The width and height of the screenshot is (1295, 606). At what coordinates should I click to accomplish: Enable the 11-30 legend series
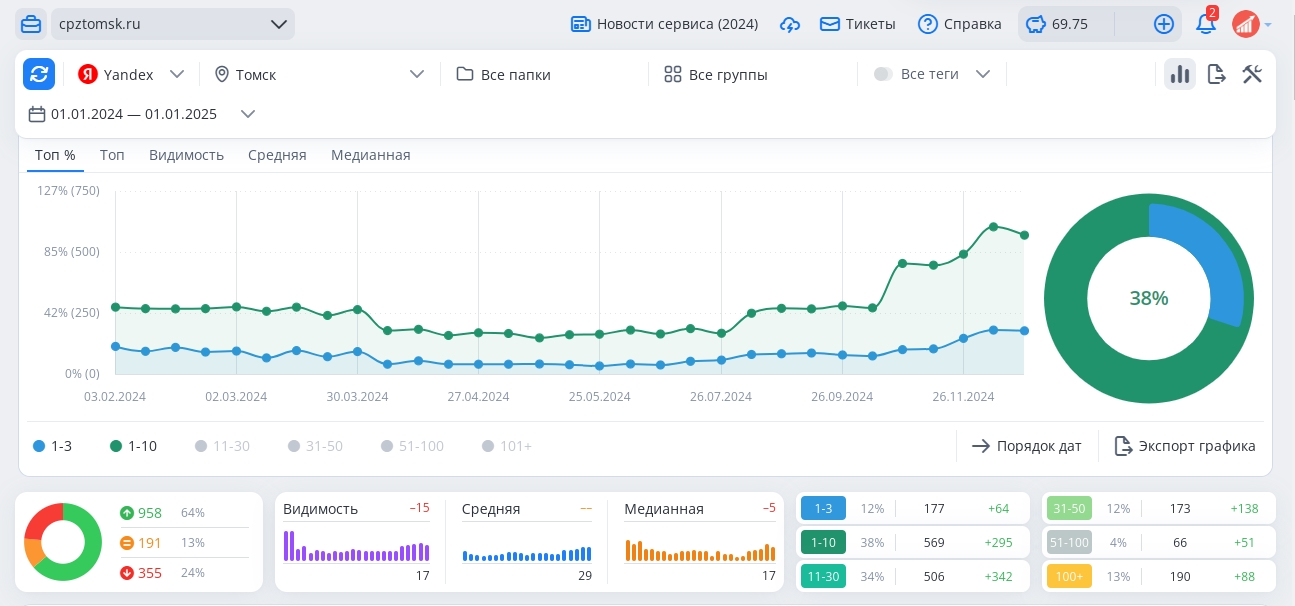pyautogui.click(x=222, y=446)
